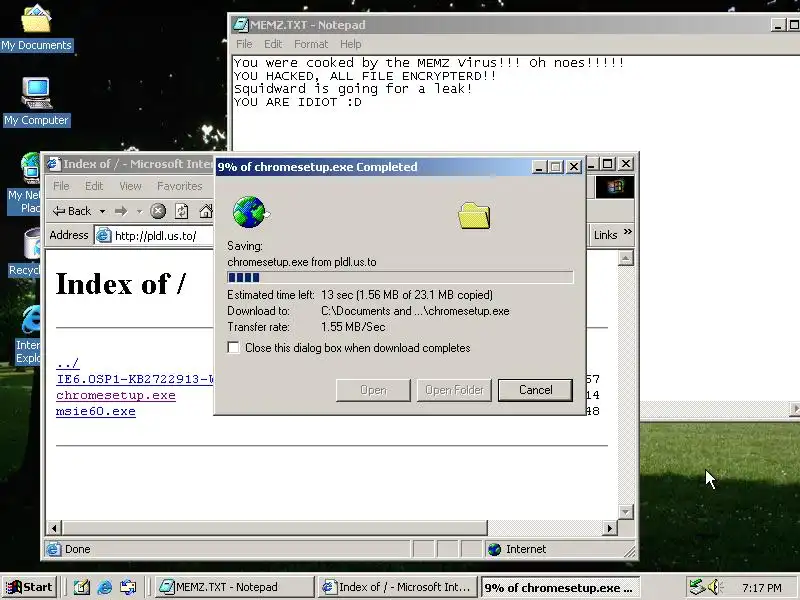Screen dimensions: 800x600
Task: Click the globe icon in download dialog
Action: coord(249,212)
